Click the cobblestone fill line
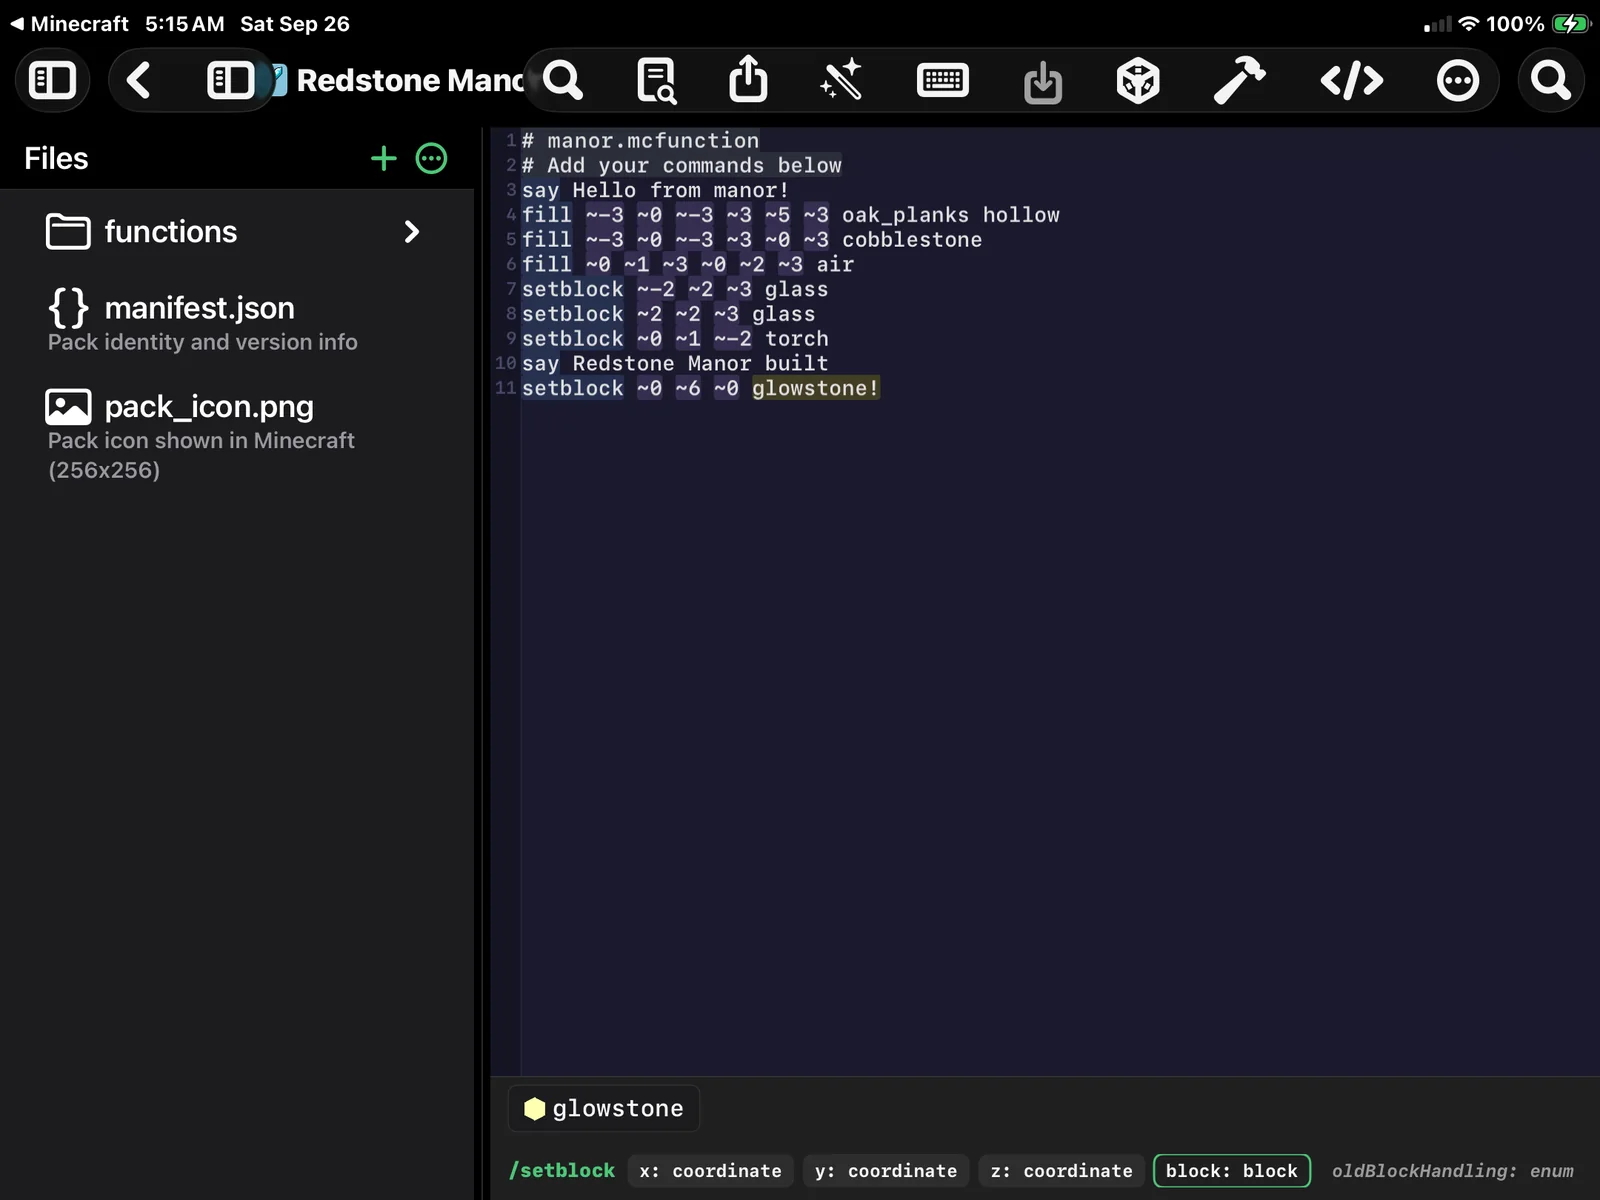The width and height of the screenshot is (1600, 1200). (751, 240)
